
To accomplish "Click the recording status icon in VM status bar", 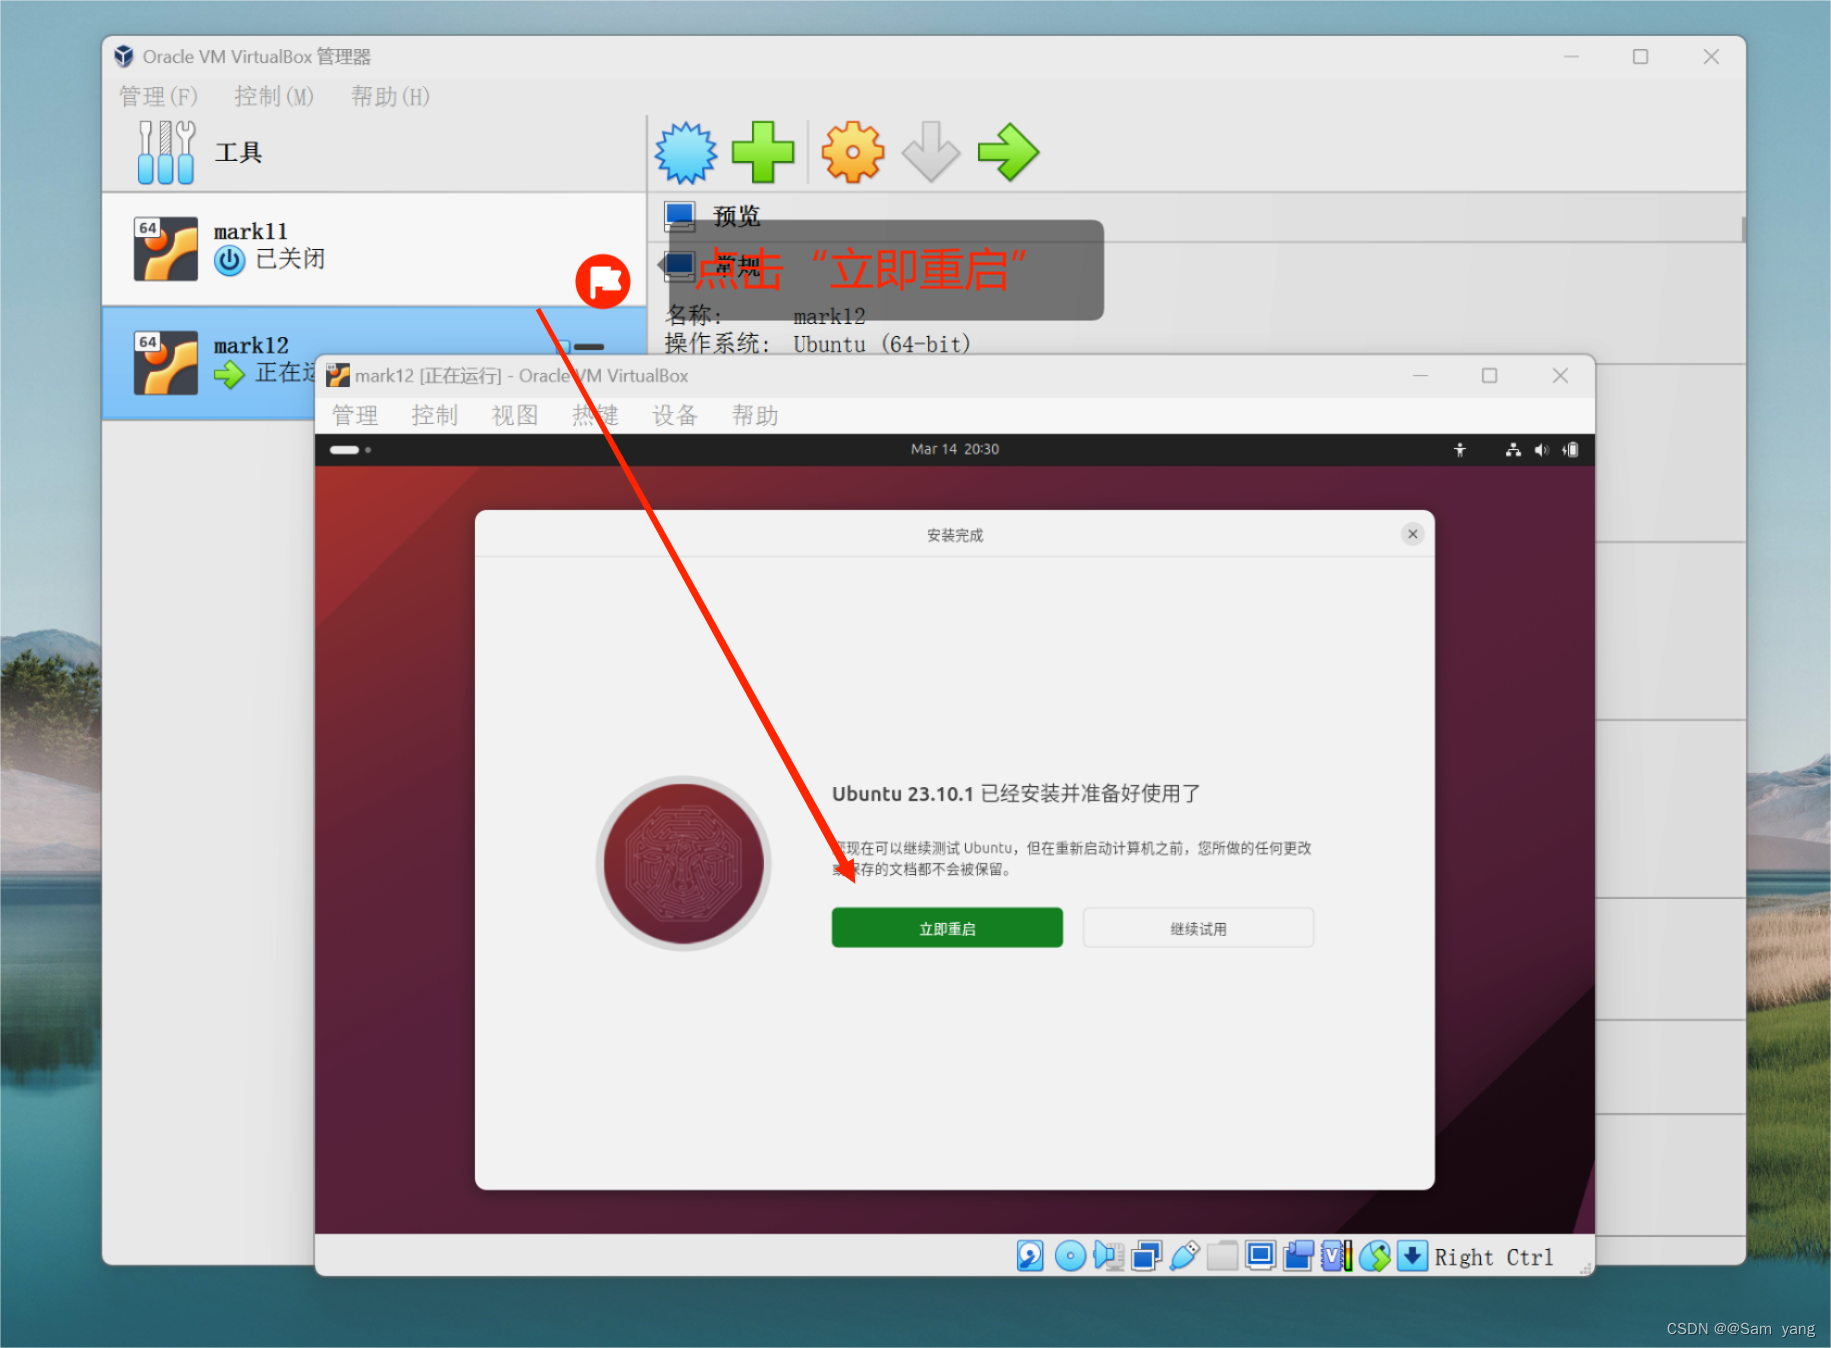I will click(x=1298, y=1255).
